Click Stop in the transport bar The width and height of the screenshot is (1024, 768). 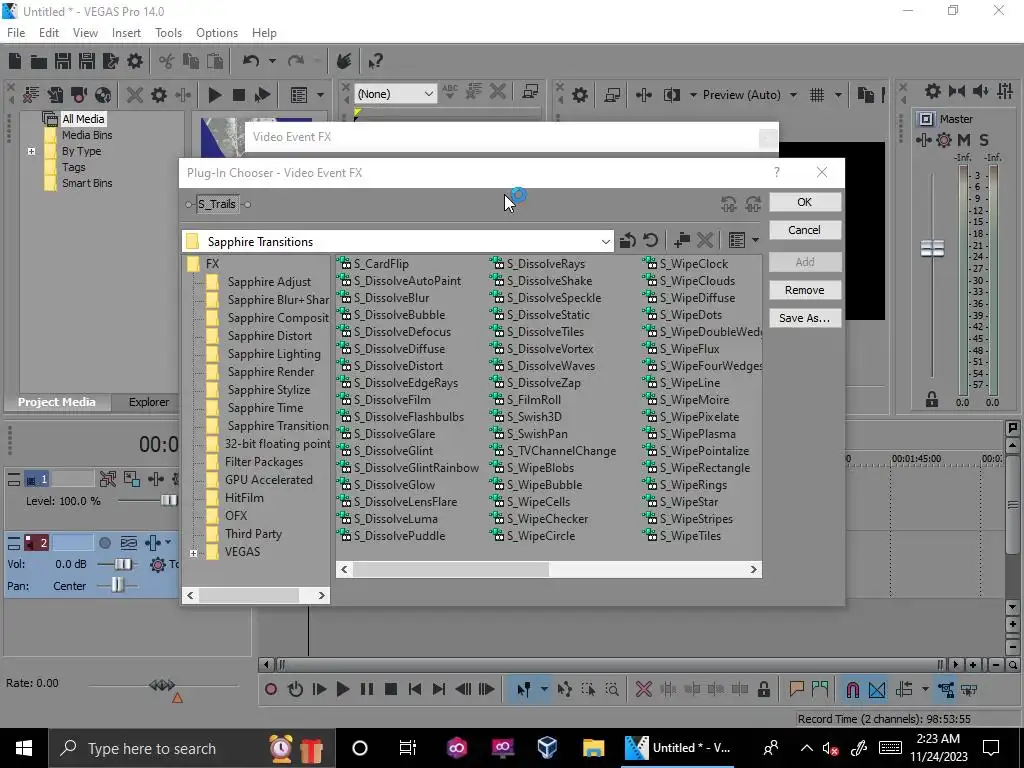tap(391, 689)
